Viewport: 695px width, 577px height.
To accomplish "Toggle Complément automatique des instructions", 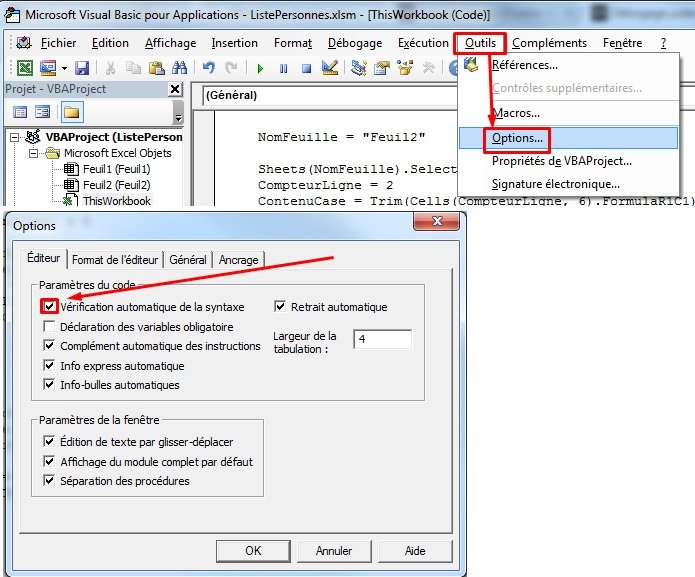I will (x=49, y=345).
